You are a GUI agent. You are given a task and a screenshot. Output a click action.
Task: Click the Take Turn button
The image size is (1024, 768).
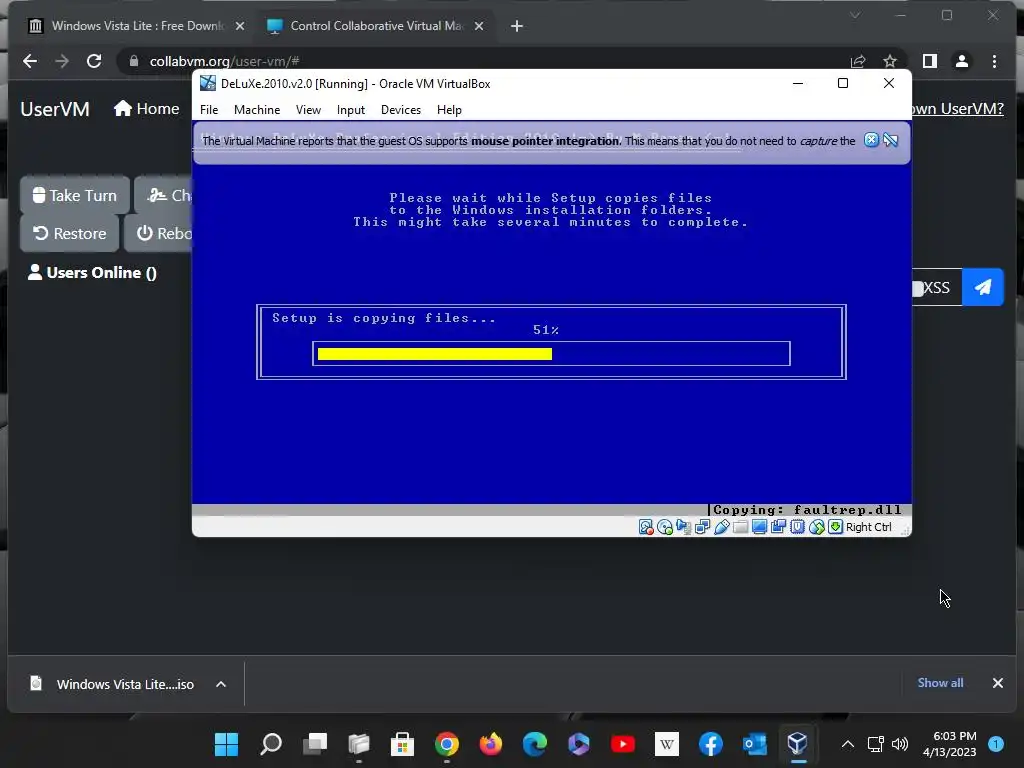pyautogui.click(x=75, y=195)
